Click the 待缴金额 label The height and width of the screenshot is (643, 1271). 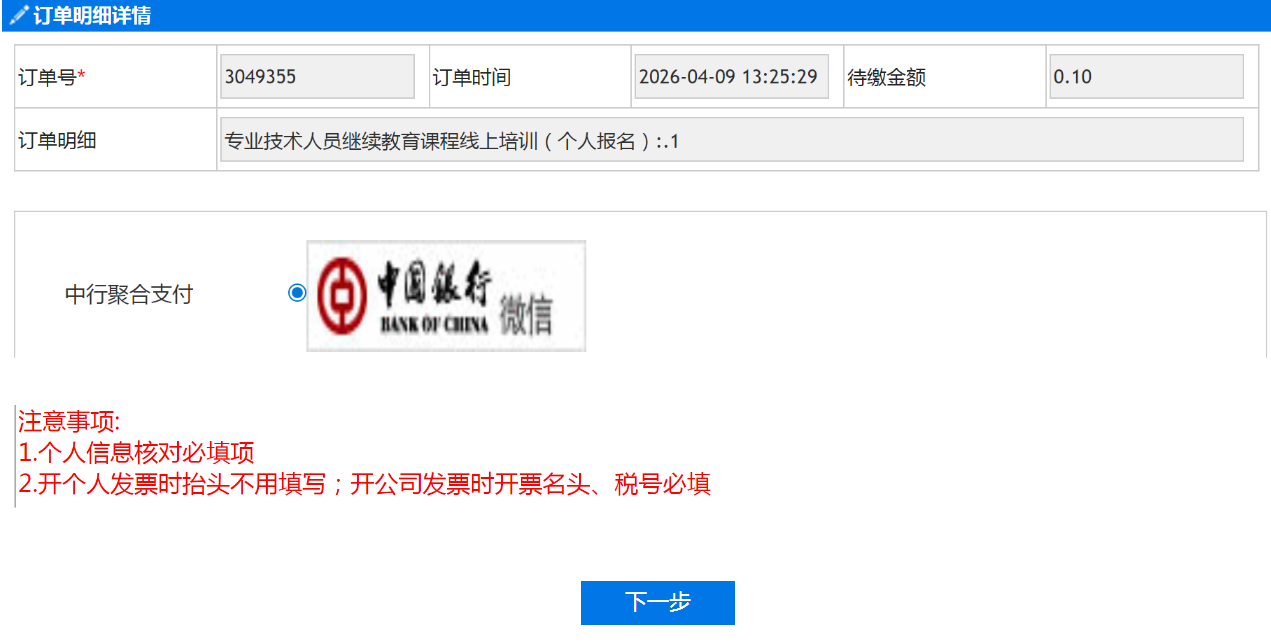click(887, 77)
